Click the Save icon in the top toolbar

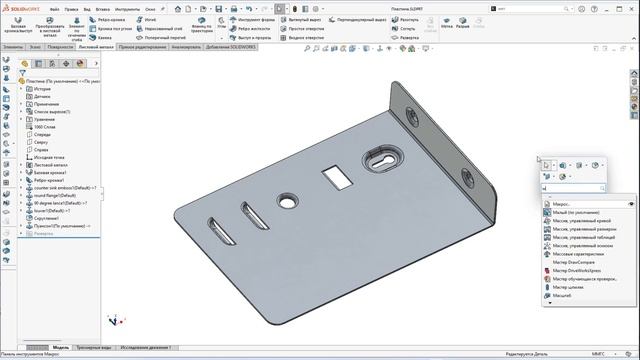(219, 9)
